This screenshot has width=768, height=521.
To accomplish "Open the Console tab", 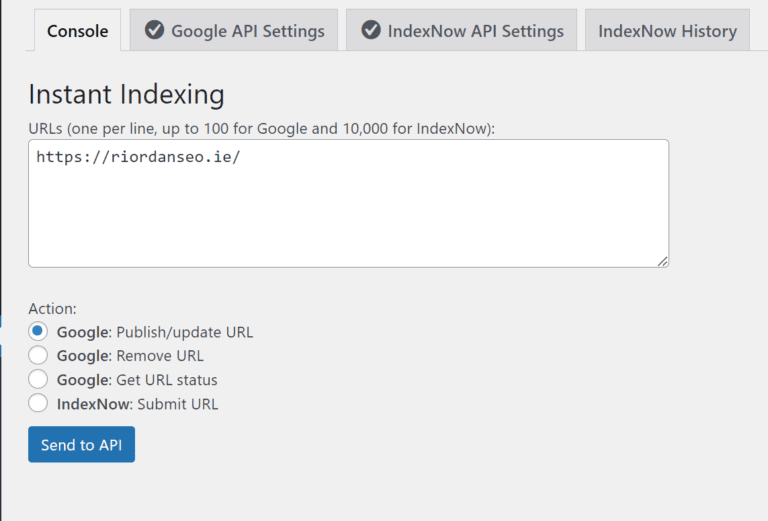I will tap(77, 31).
